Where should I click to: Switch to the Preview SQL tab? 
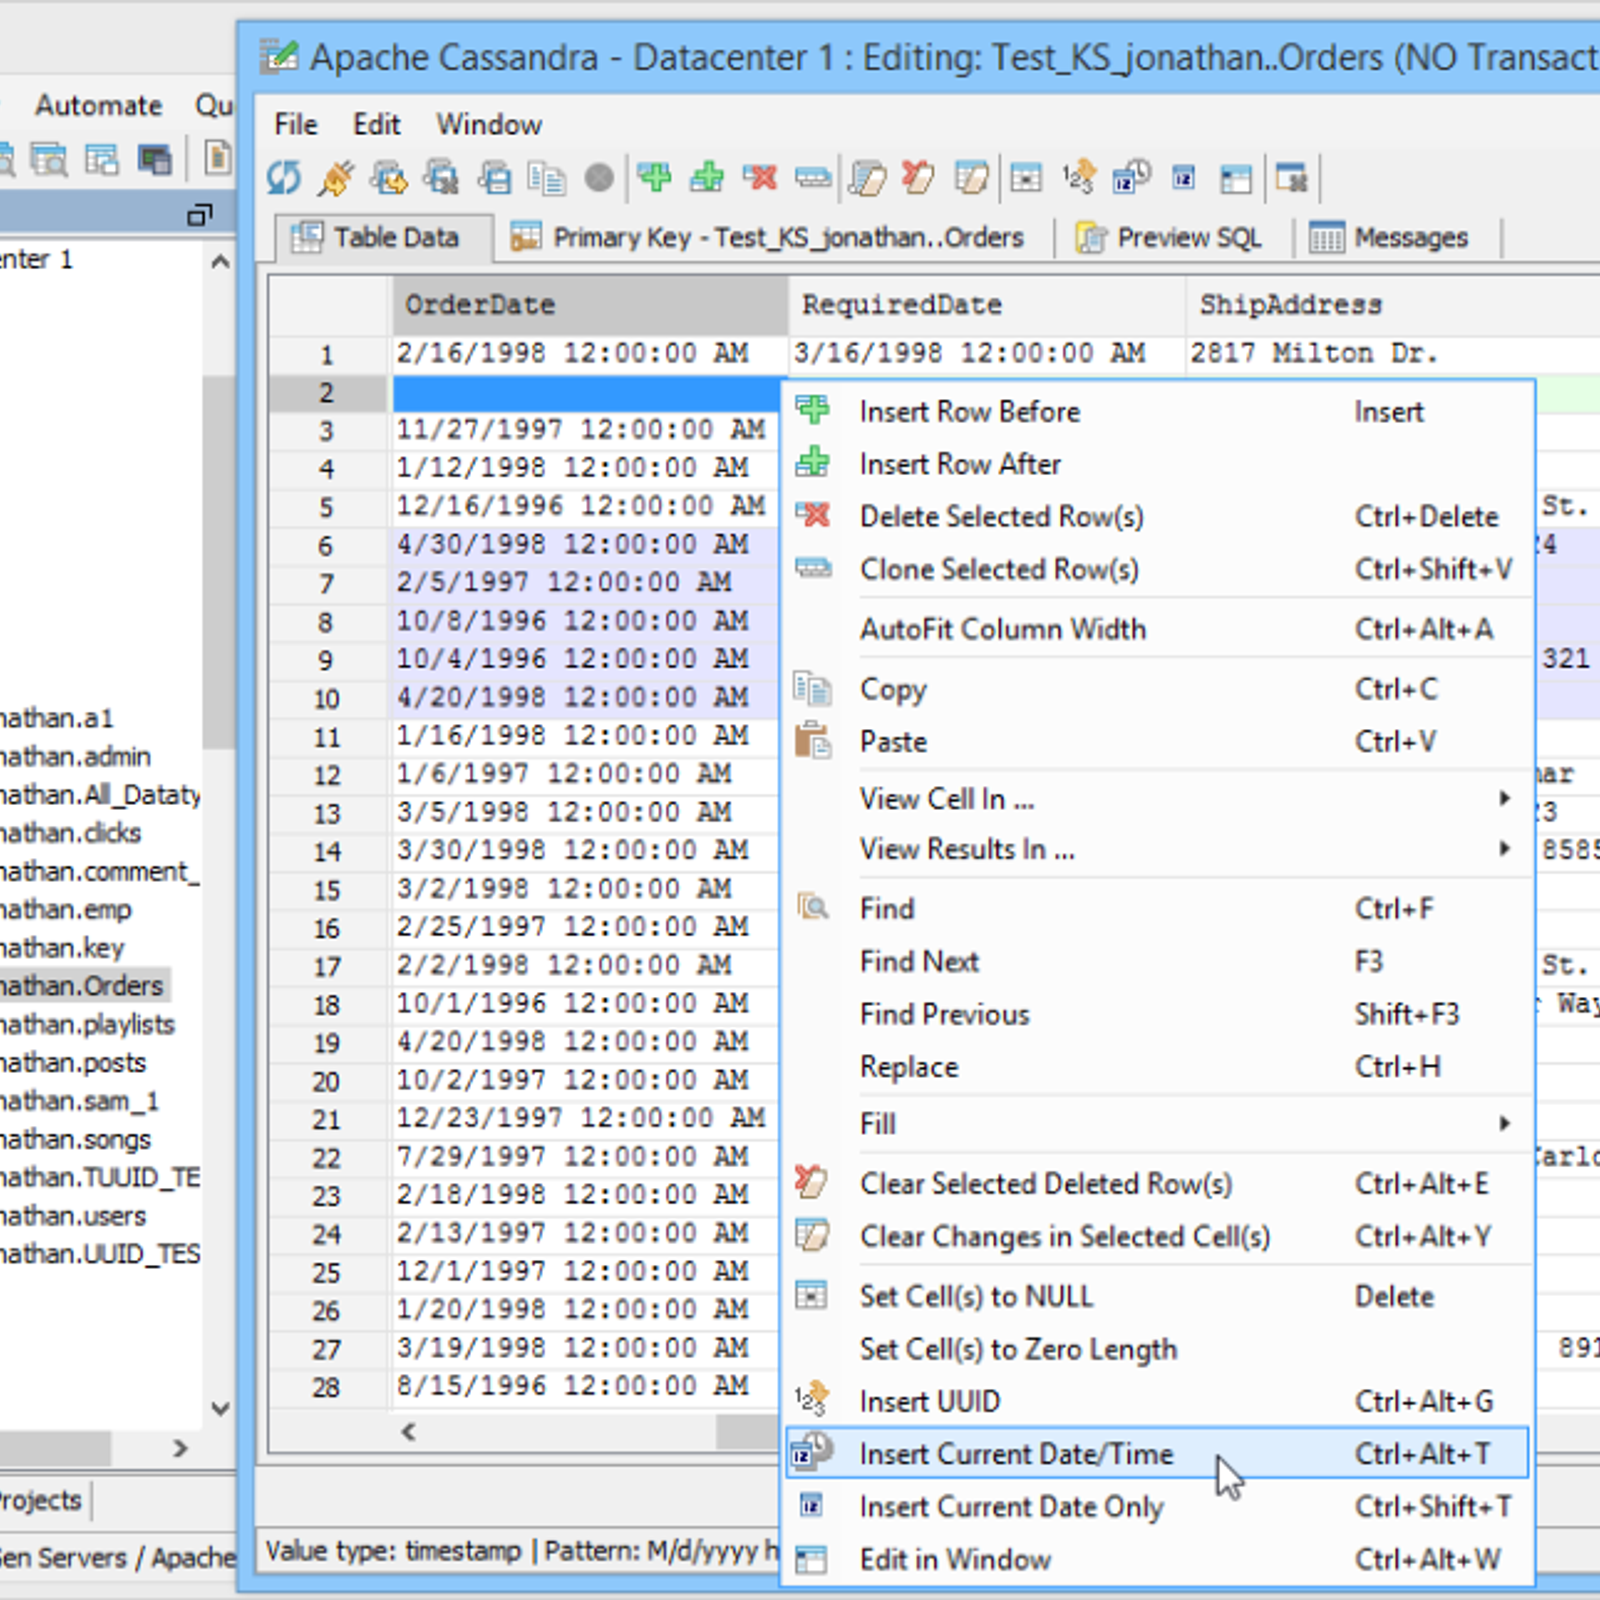[x=1188, y=237]
